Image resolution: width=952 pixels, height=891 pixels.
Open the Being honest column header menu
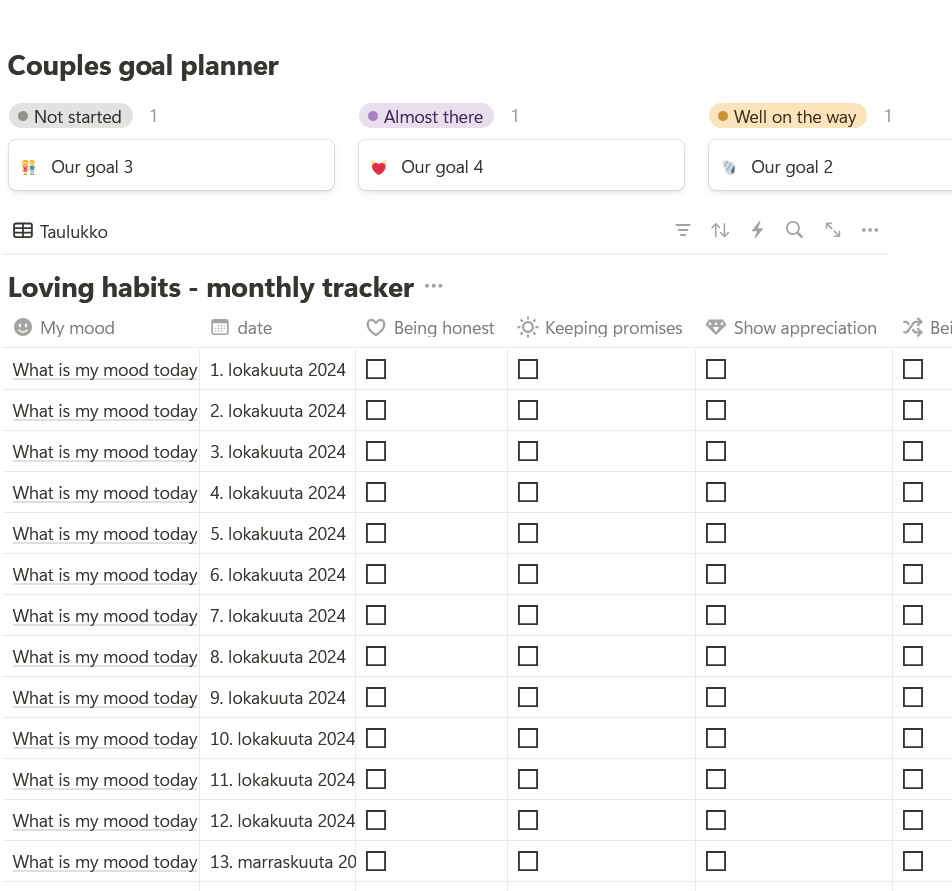431,328
